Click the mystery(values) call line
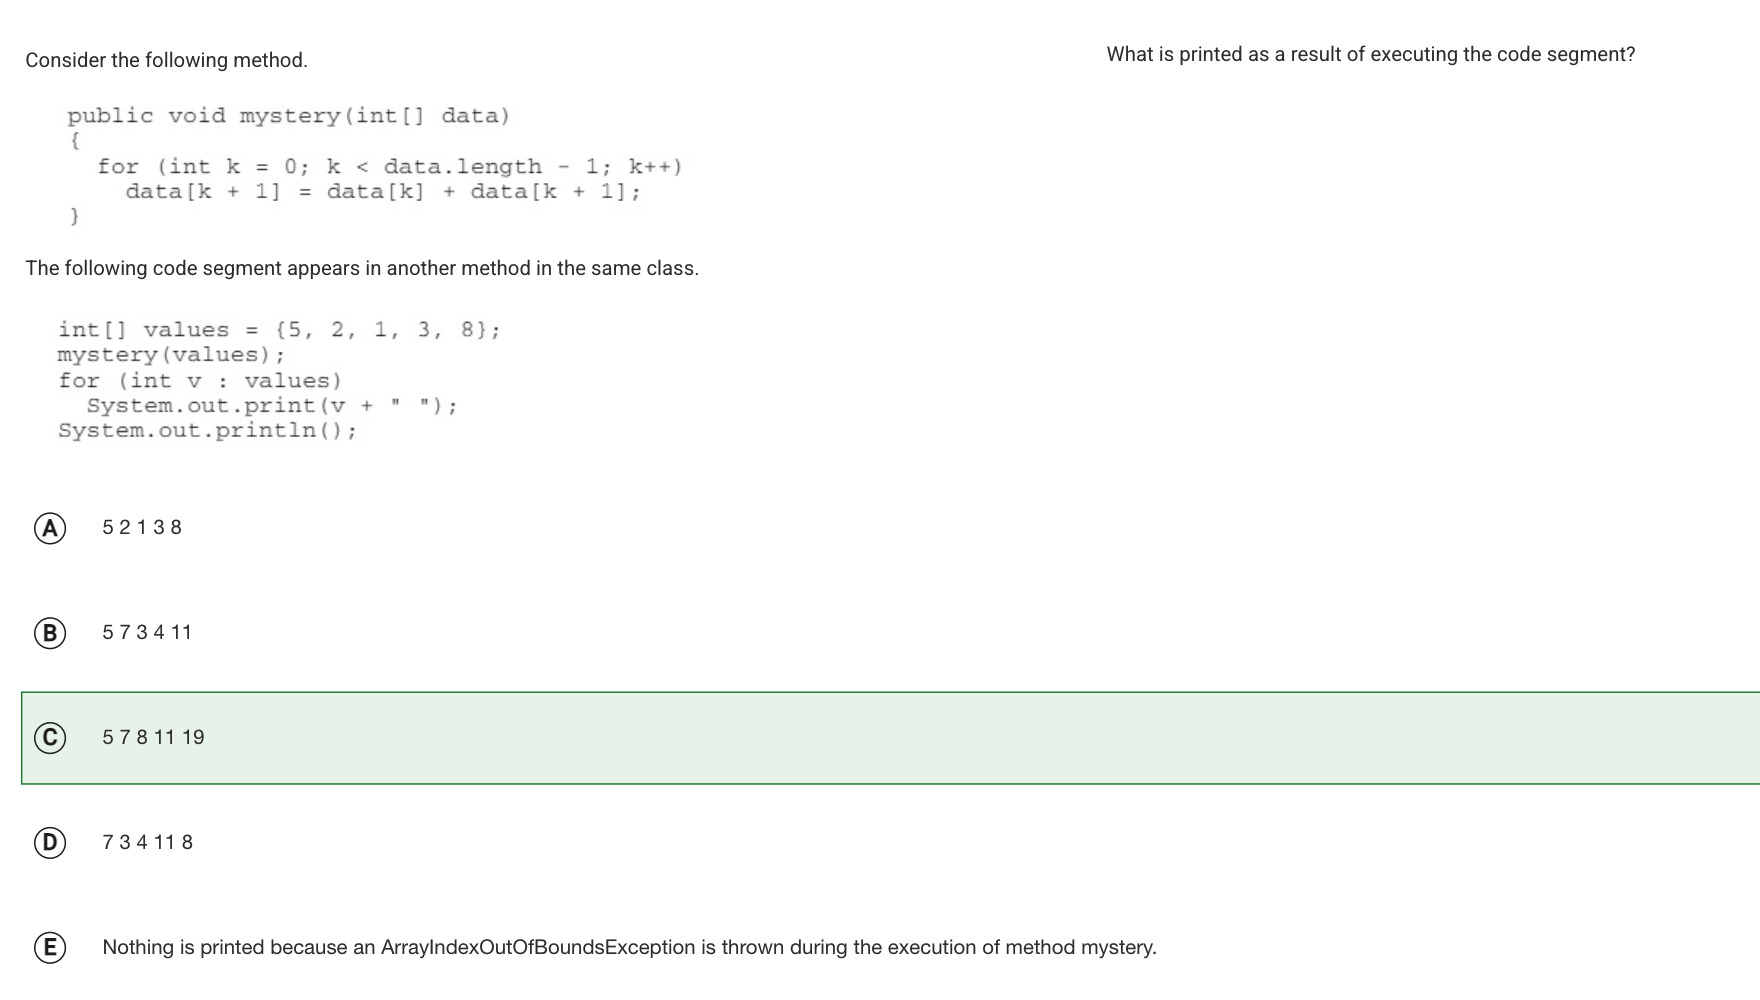 click(x=171, y=355)
